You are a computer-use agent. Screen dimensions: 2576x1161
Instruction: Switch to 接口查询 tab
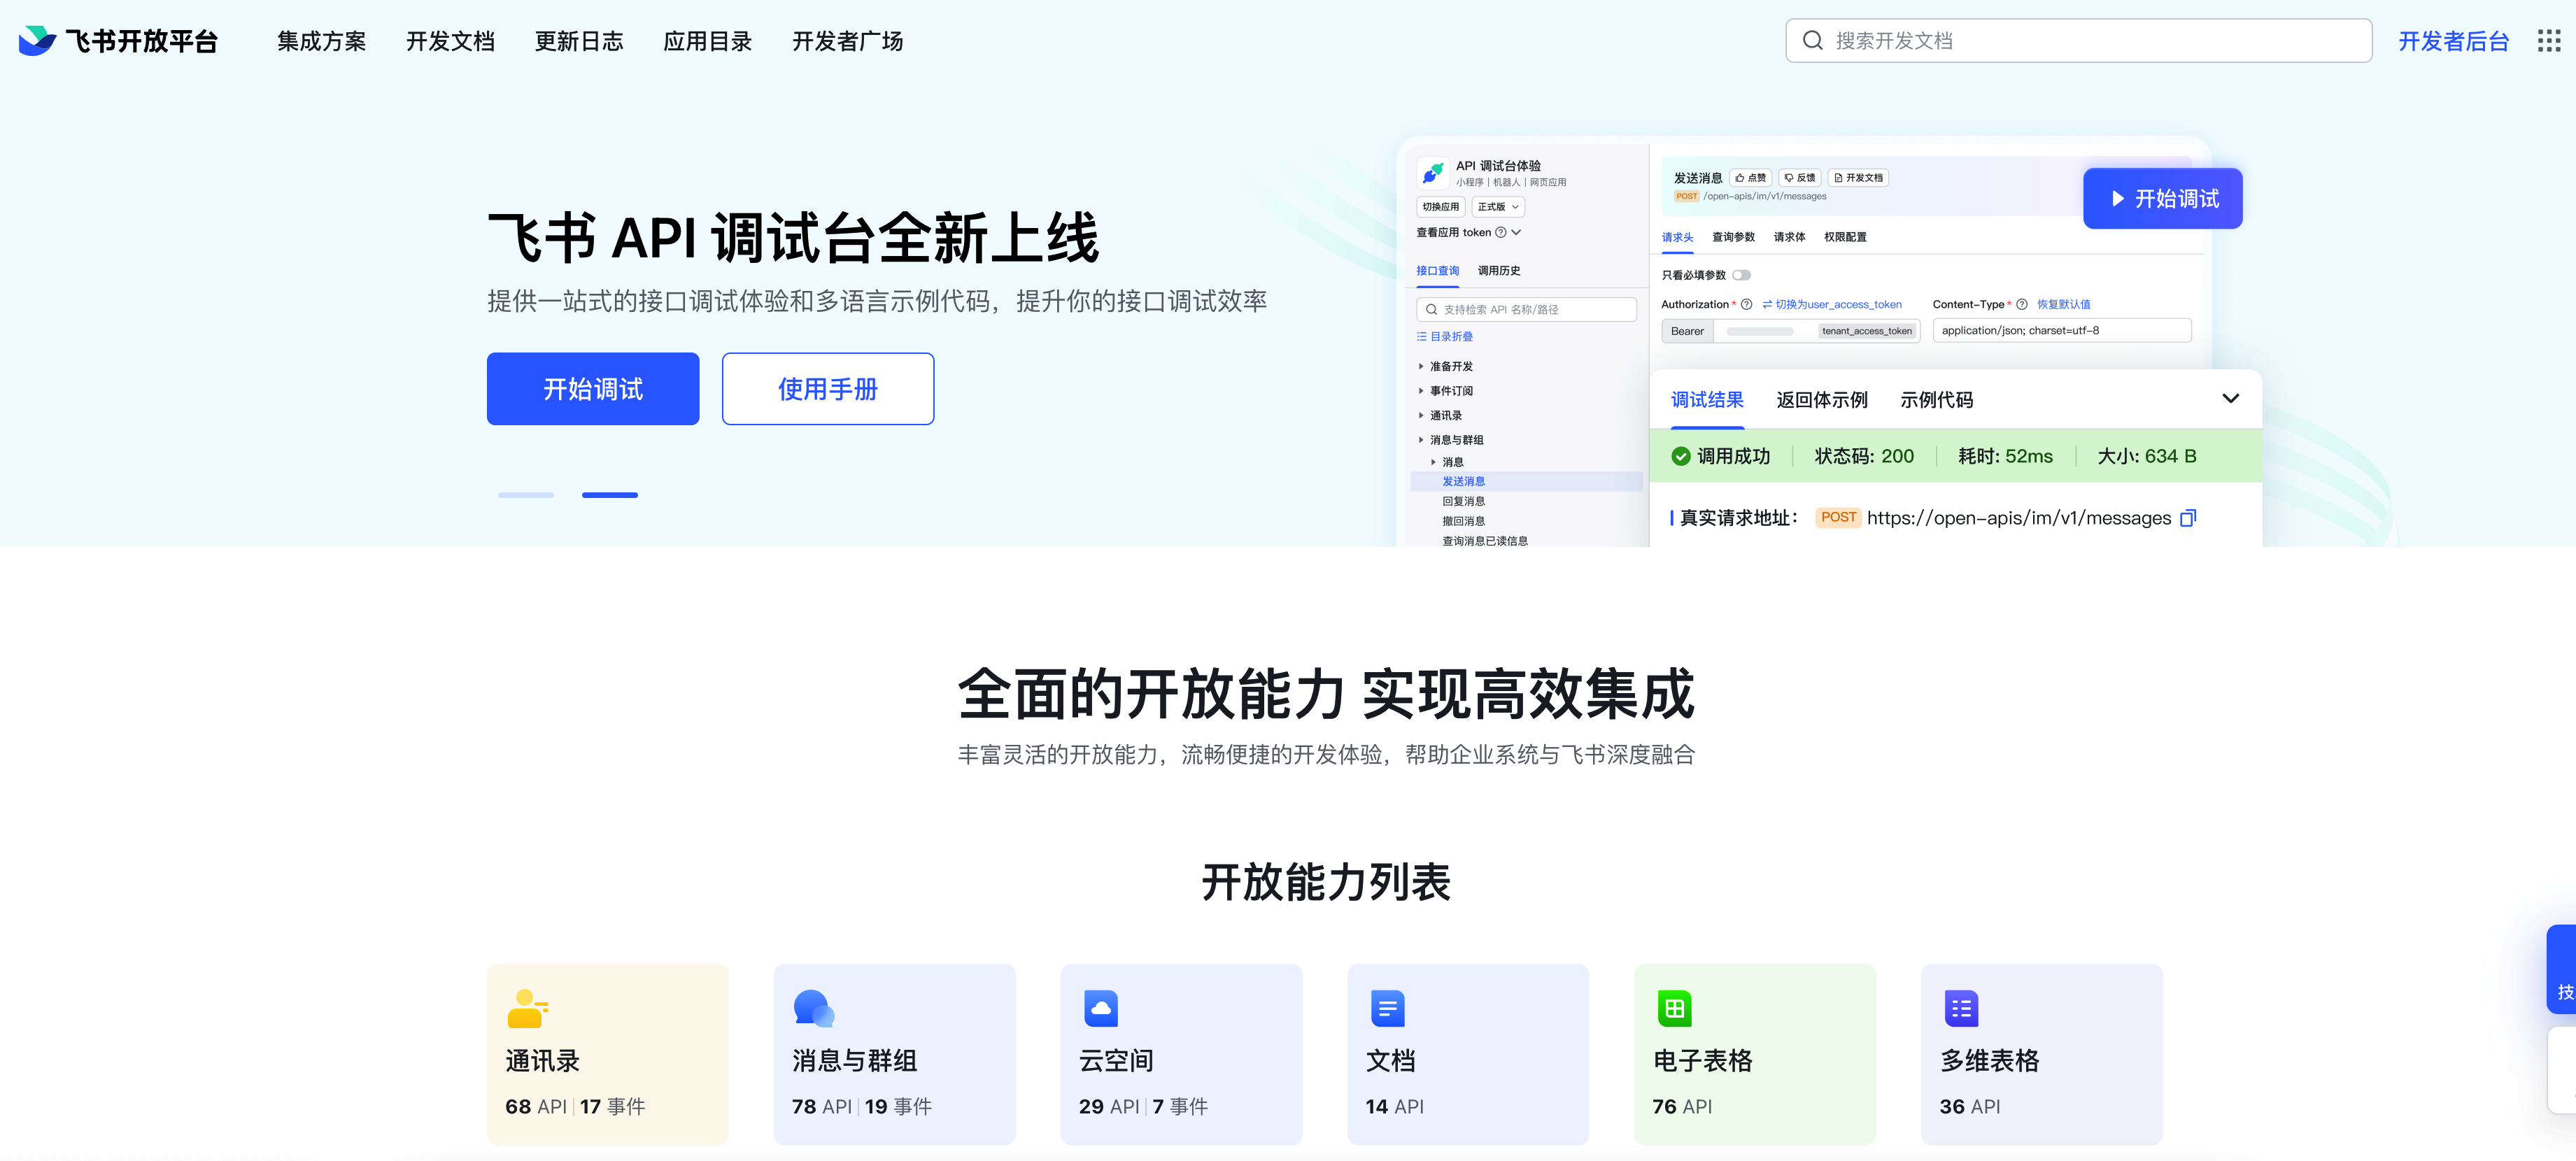1437,271
